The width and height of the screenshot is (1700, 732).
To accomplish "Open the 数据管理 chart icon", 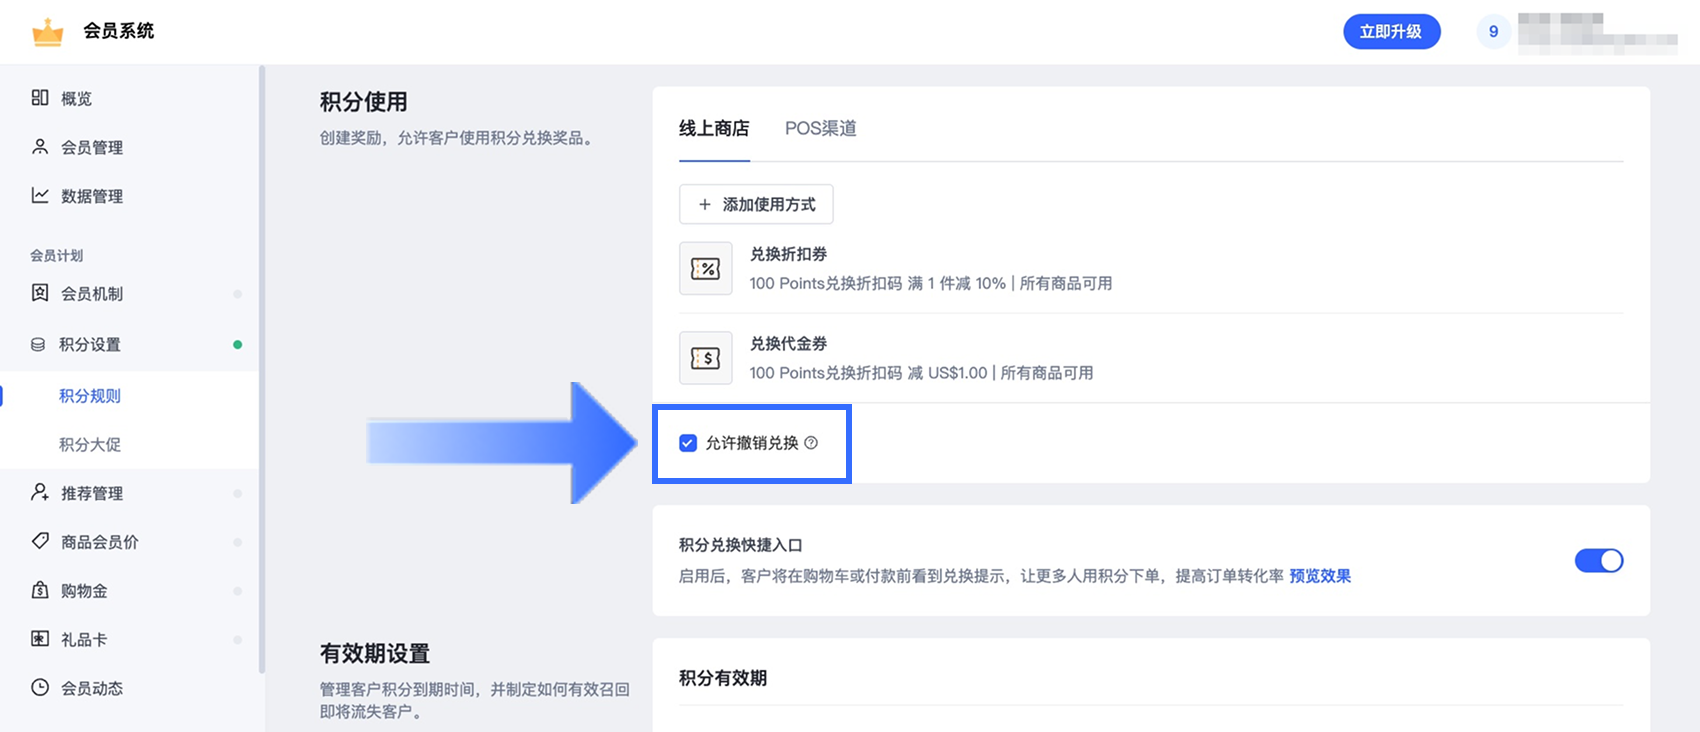I will click(x=40, y=196).
